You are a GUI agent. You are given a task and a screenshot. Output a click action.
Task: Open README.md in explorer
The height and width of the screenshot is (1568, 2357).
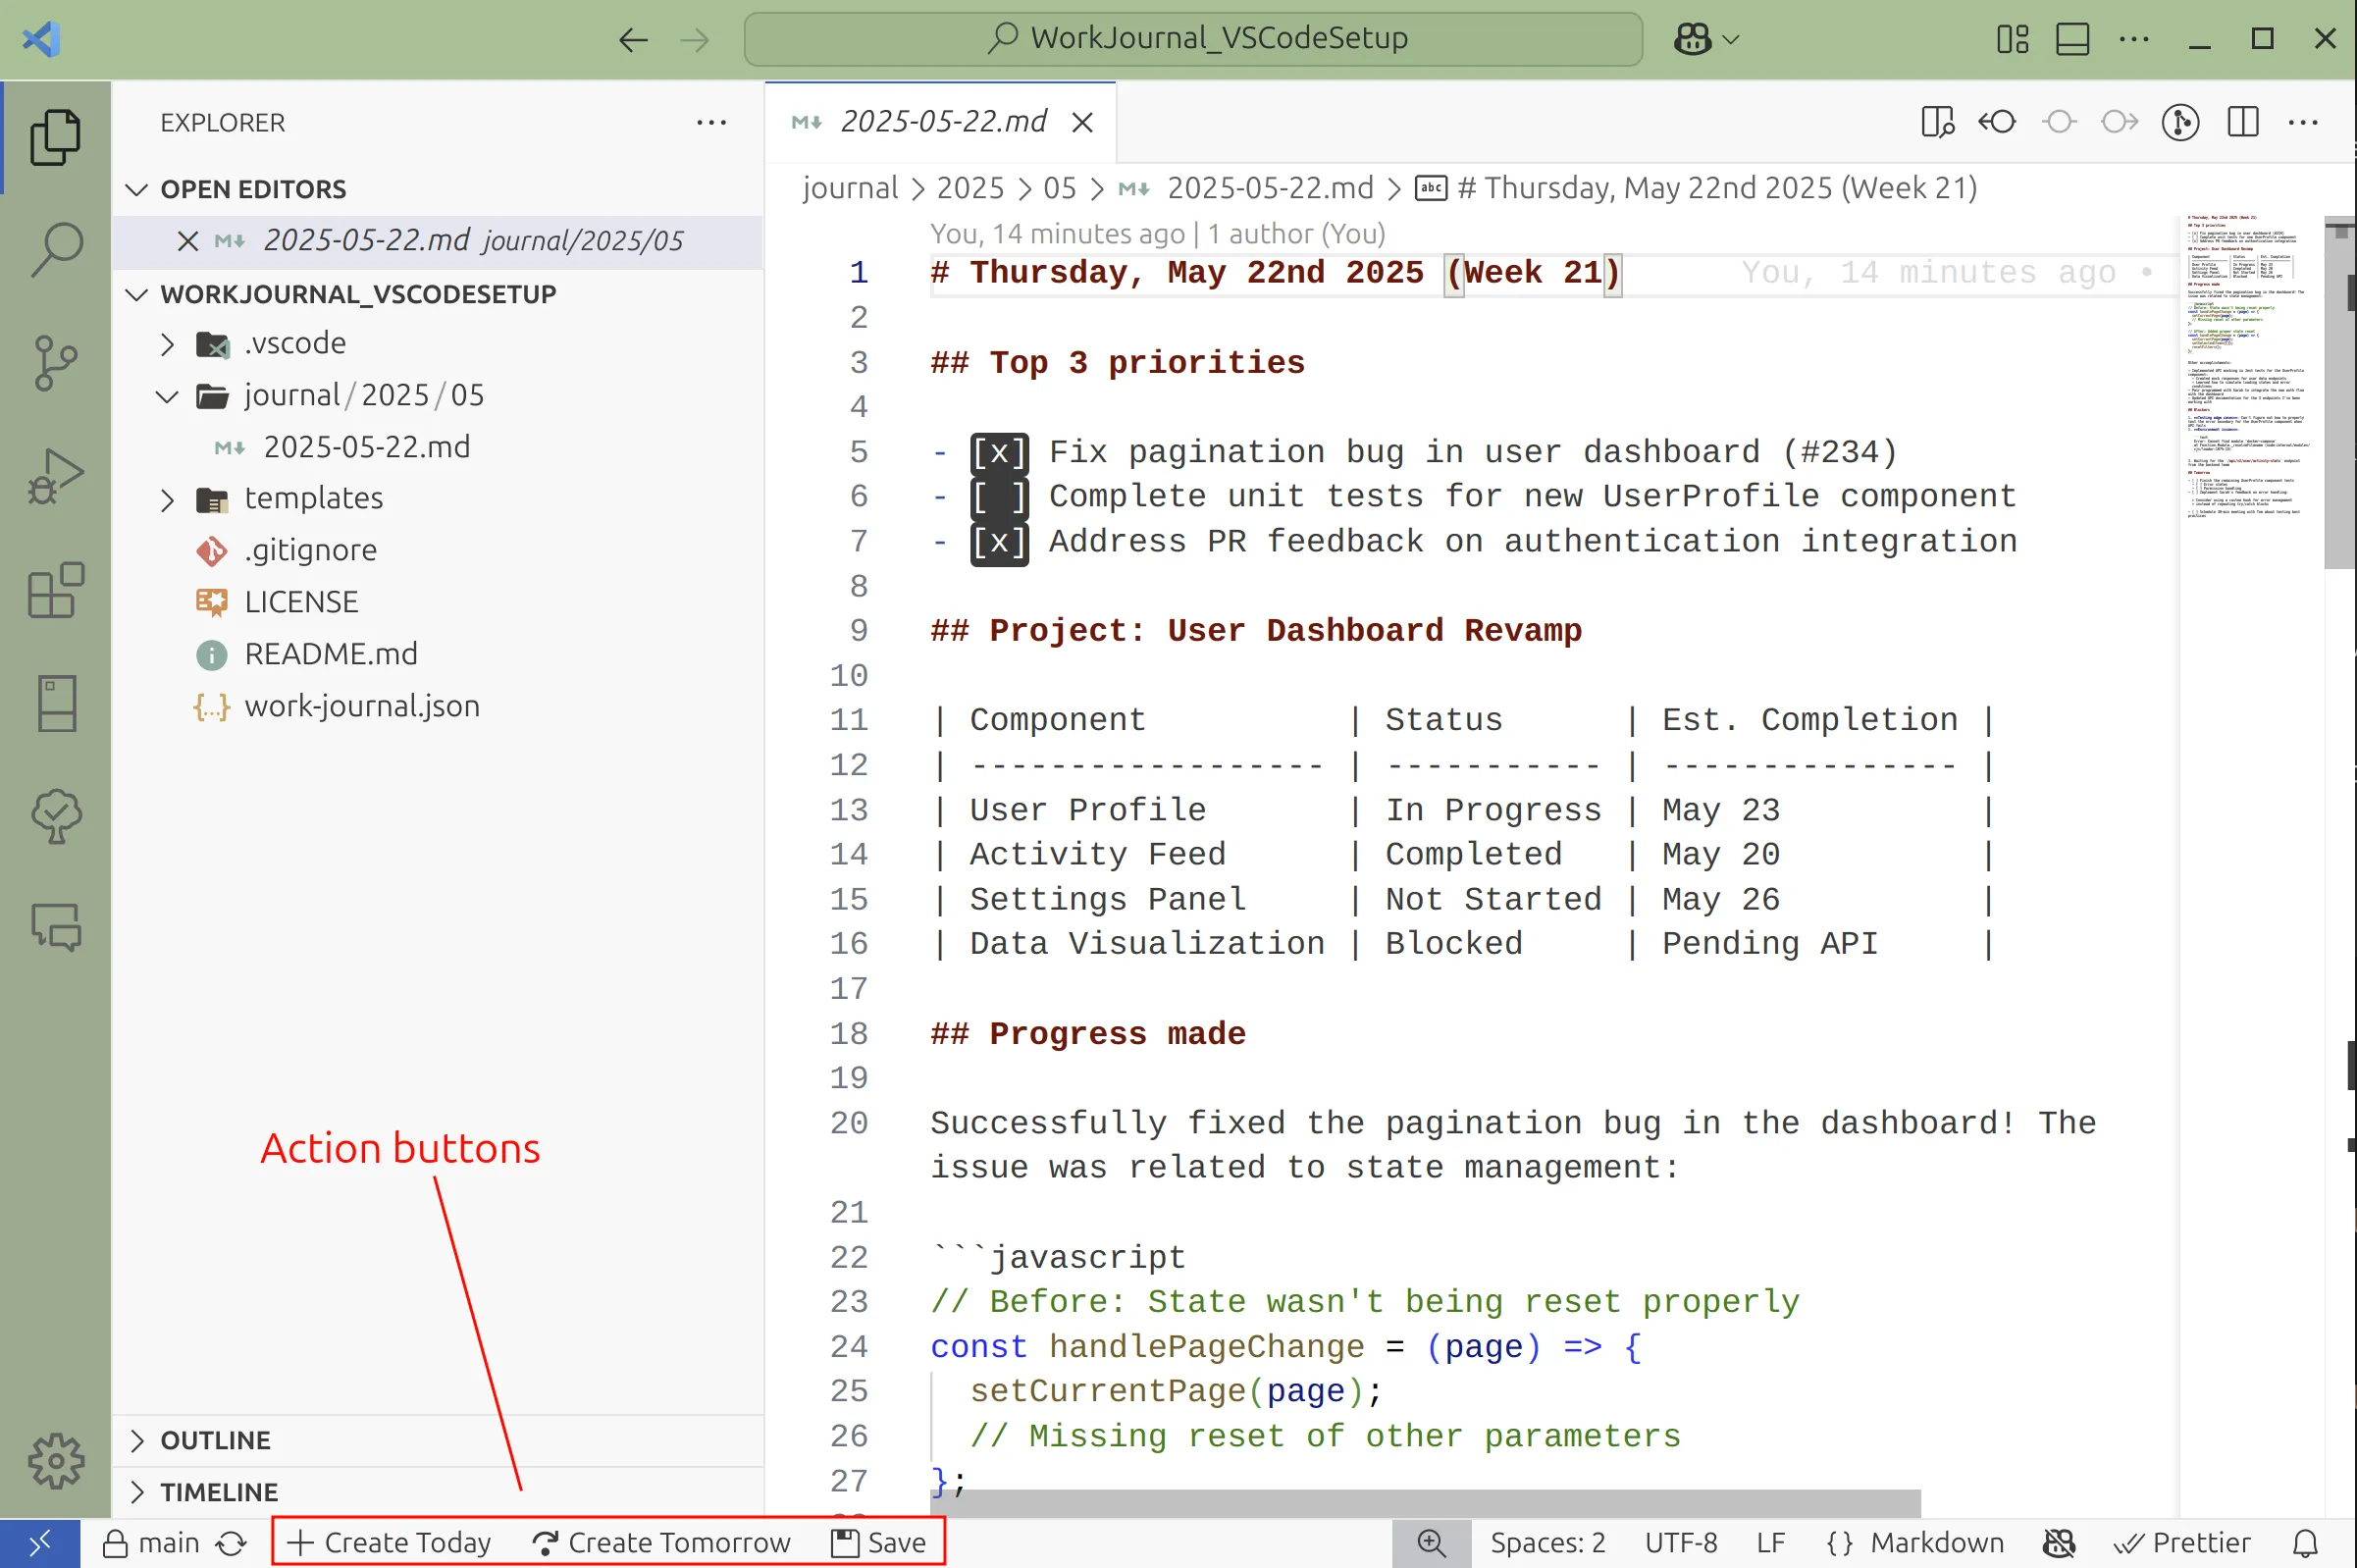(x=438, y=654)
